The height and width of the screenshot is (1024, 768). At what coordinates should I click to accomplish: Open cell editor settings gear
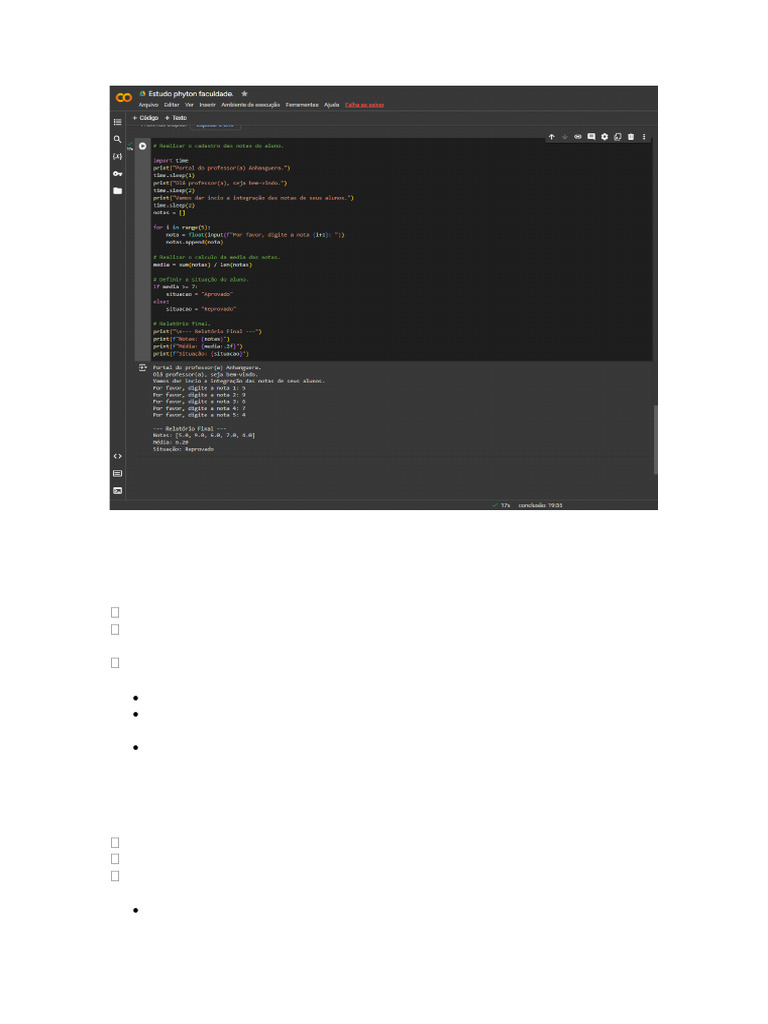click(x=605, y=137)
